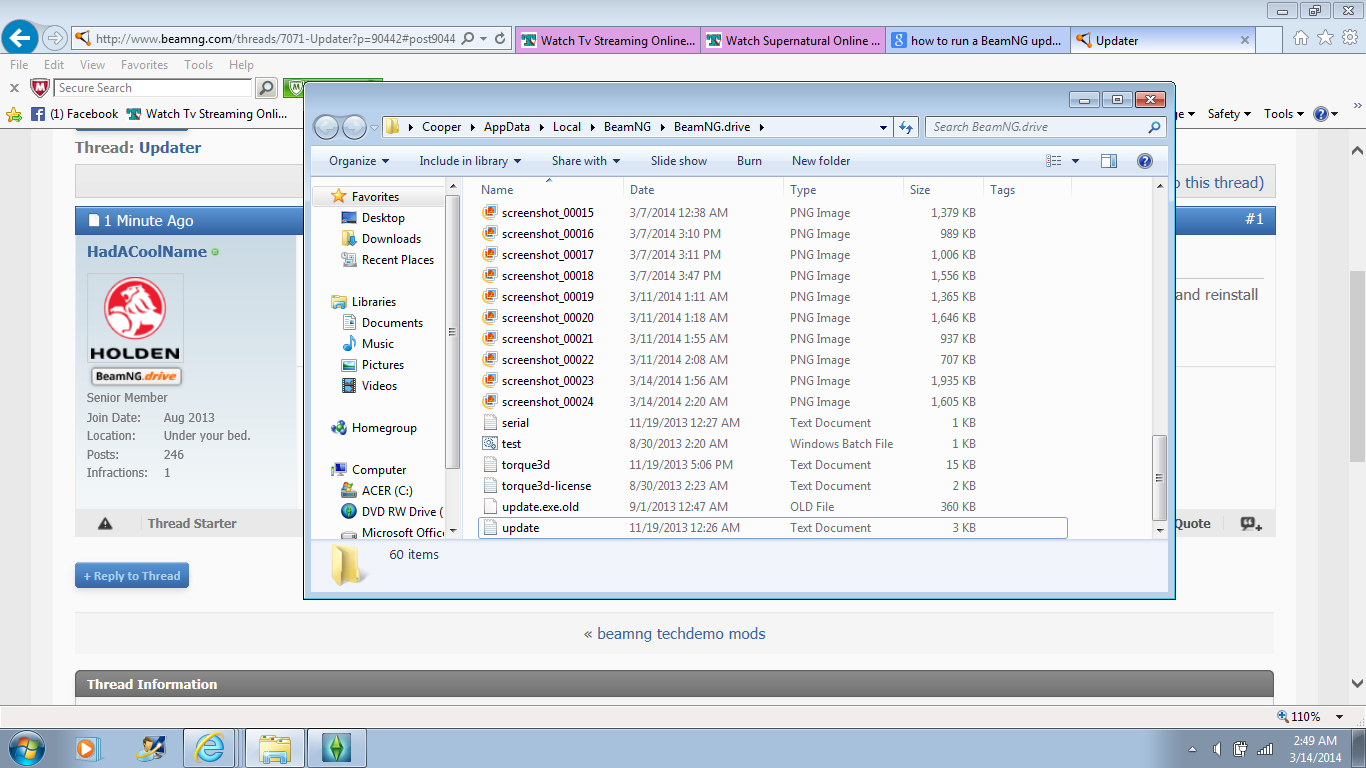Open Windows Explorer taskbar folder icon
The height and width of the screenshot is (768, 1366).
point(275,747)
